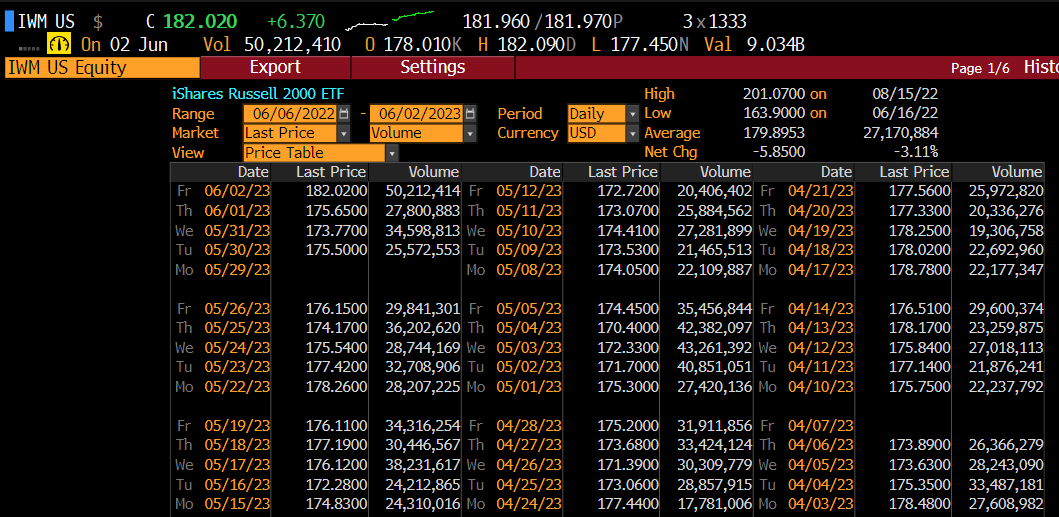This screenshot has height=517, width=1059.
Task: Click volume 38,231,617 for 05/17/23
Action: [x=423, y=465]
